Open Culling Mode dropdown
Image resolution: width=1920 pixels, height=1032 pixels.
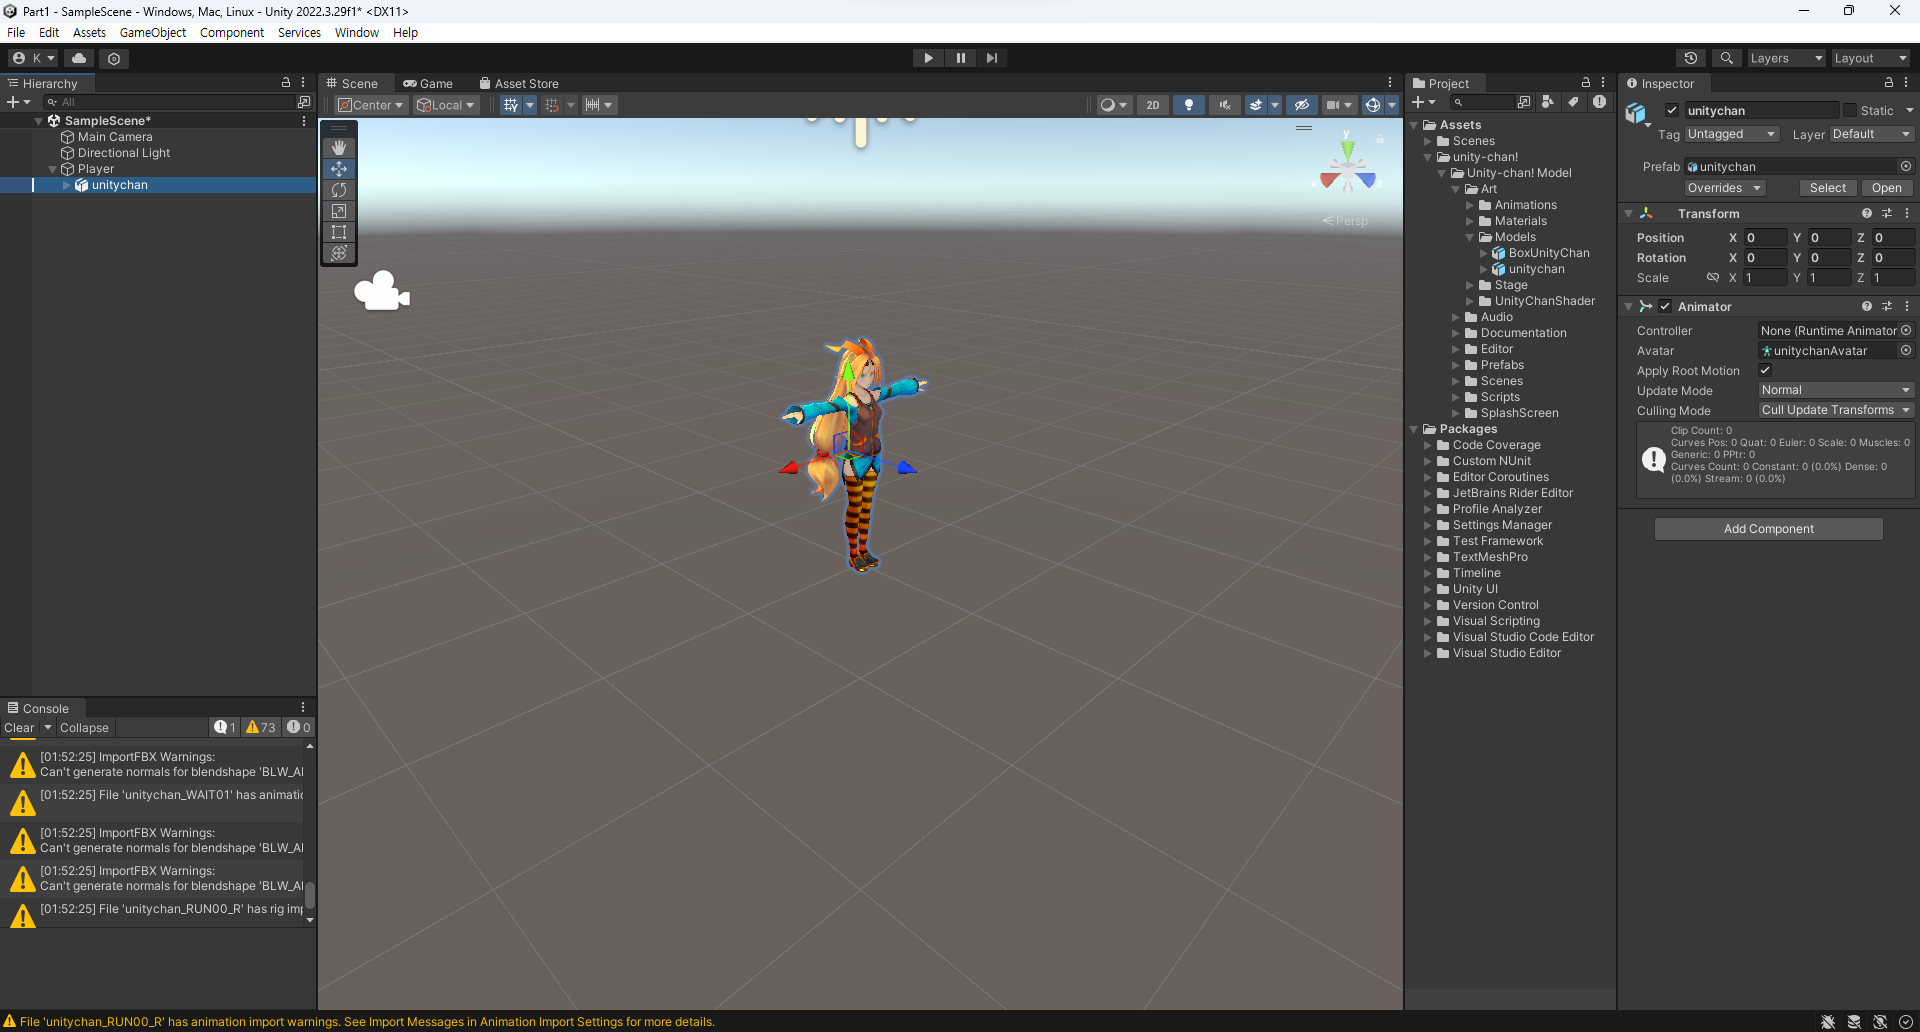(1835, 410)
